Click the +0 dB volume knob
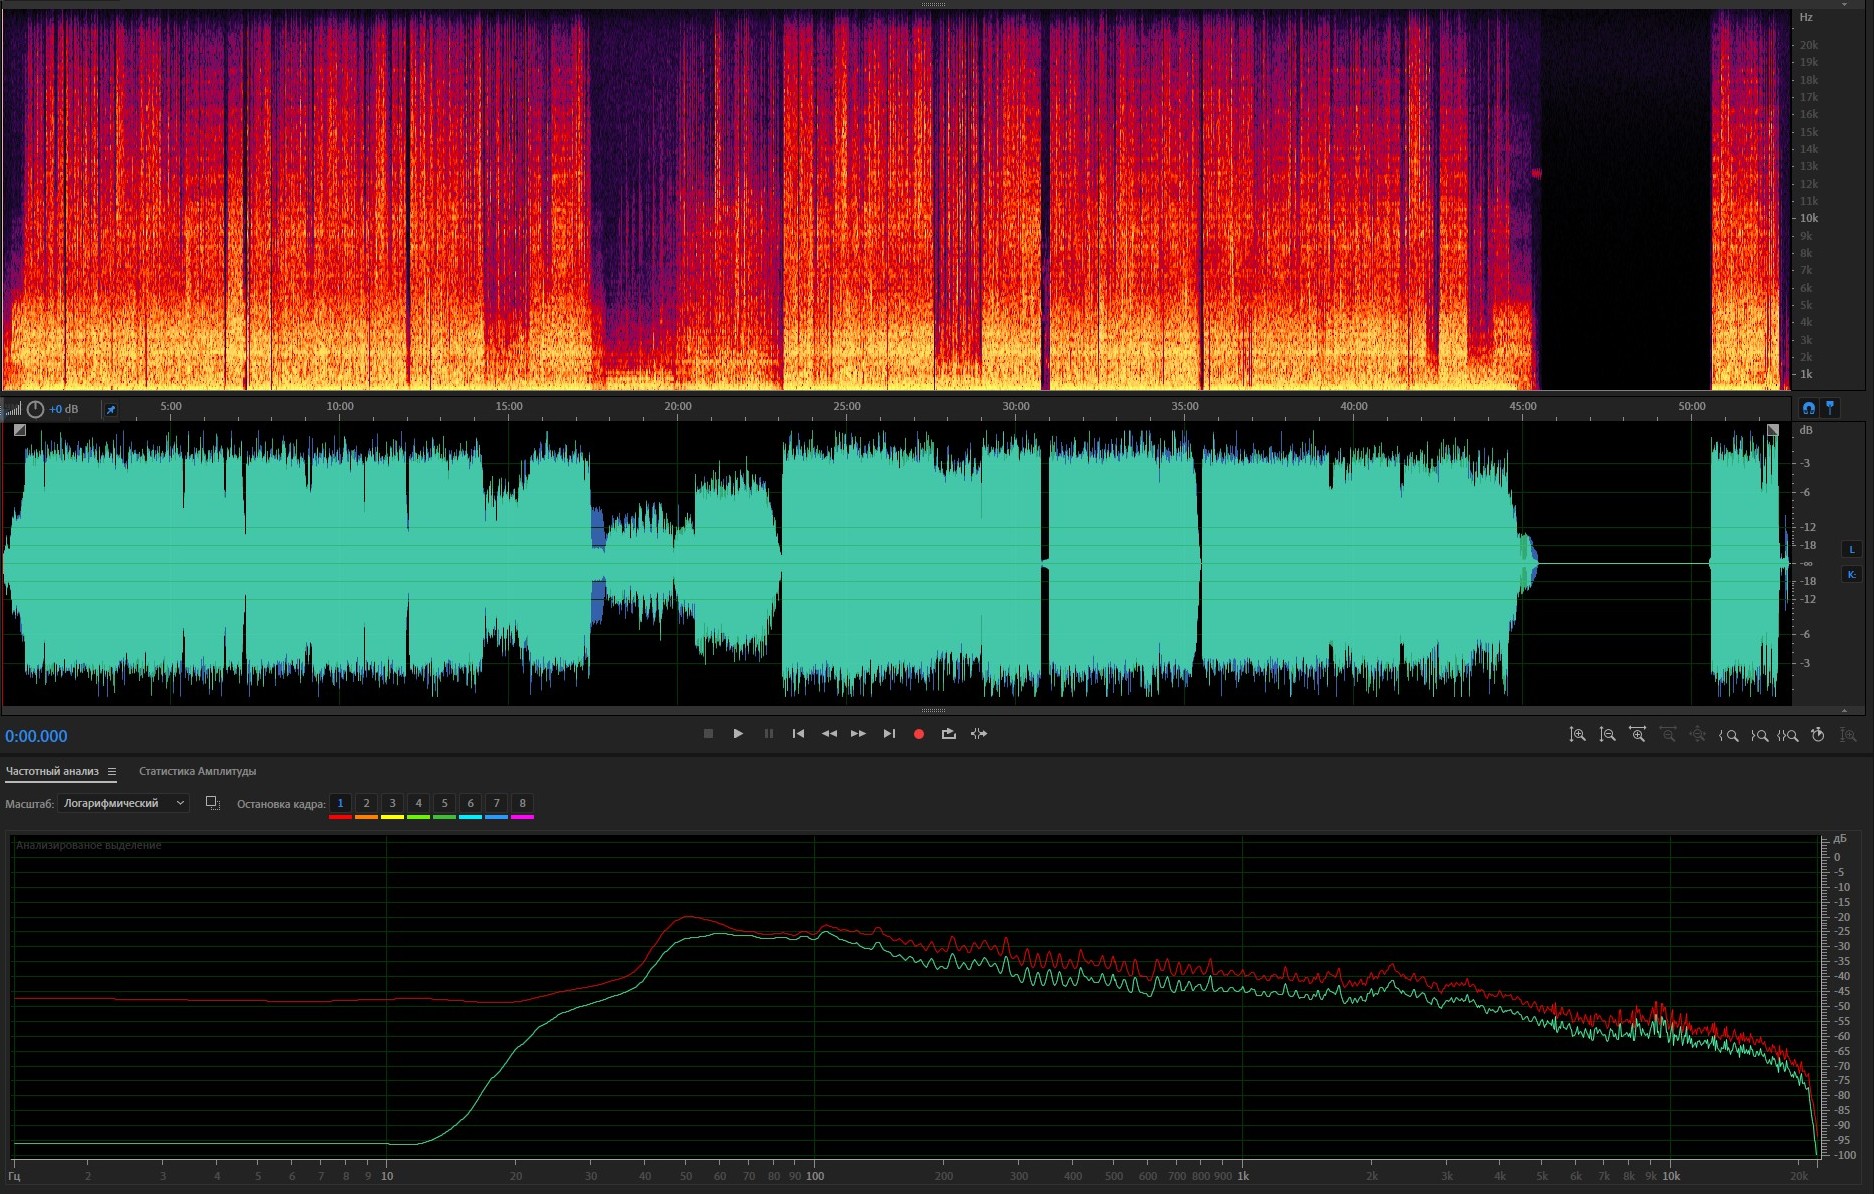The height and width of the screenshot is (1194, 1874). tap(36, 409)
